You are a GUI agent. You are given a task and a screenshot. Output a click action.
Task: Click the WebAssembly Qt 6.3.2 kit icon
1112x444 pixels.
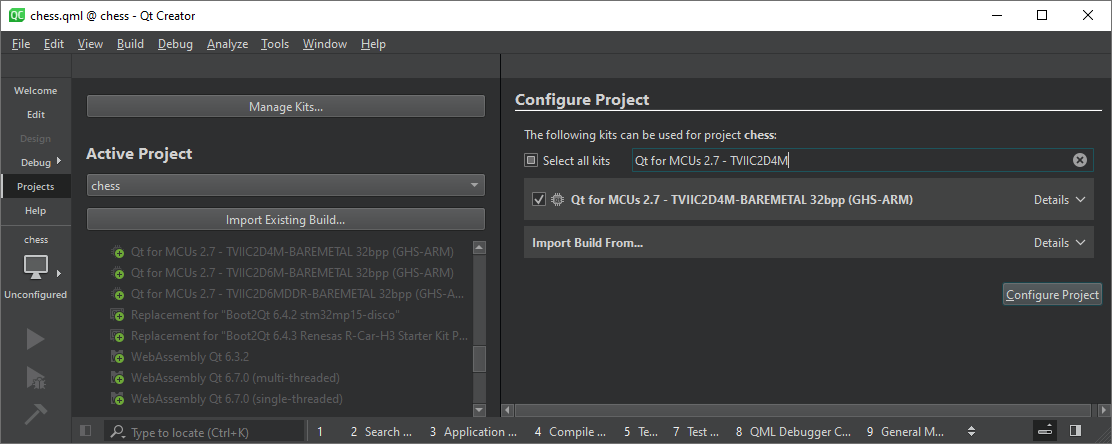(x=118, y=357)
